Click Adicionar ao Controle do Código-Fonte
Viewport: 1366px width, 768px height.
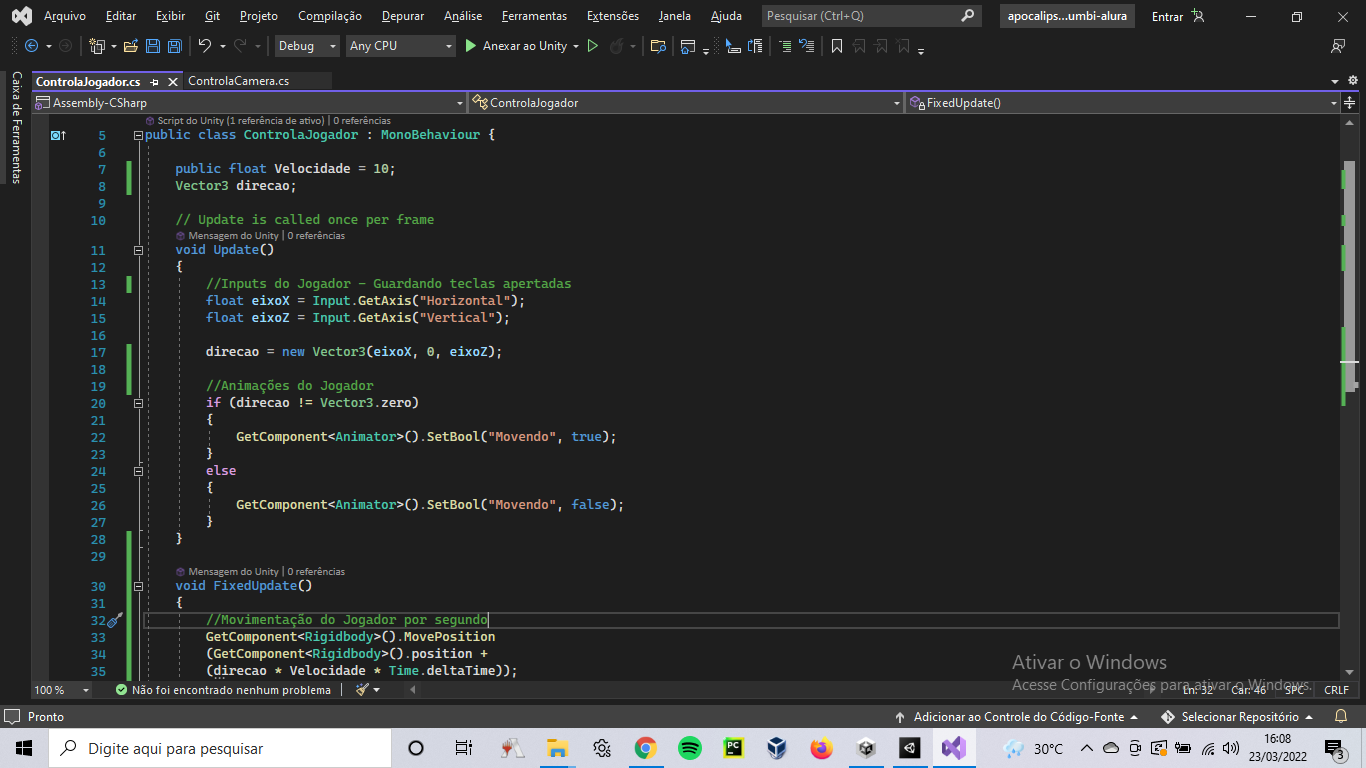tap(1019, 717)
